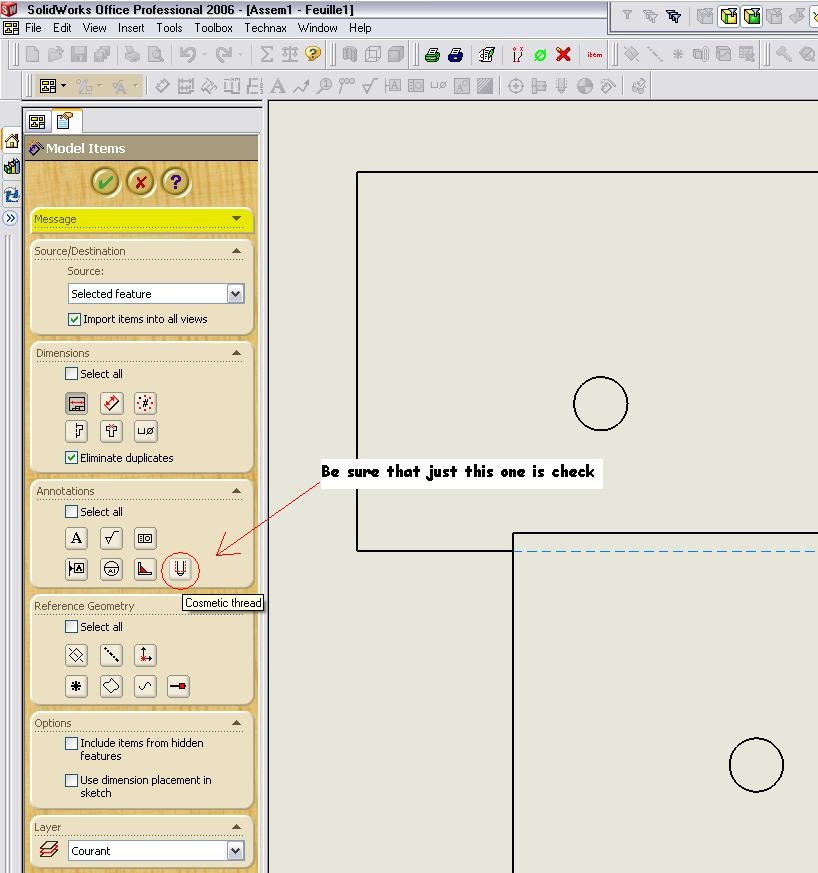Click the house icon in the left sidebar

(x=12, y=141)
